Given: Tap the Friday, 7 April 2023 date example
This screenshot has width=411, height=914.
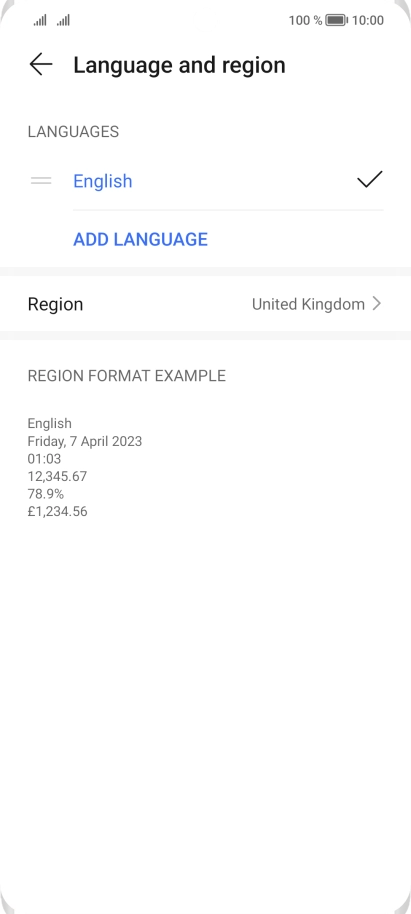Looking at the screenshot, I should point(85,441).
